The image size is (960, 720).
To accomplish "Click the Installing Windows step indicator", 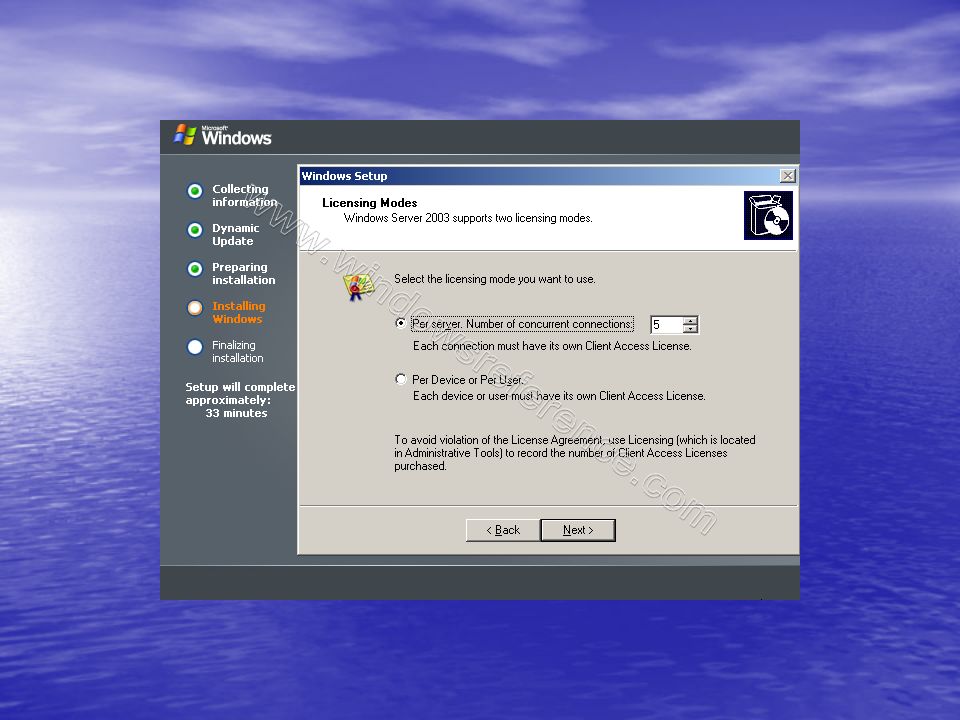I will pos(195,308).
